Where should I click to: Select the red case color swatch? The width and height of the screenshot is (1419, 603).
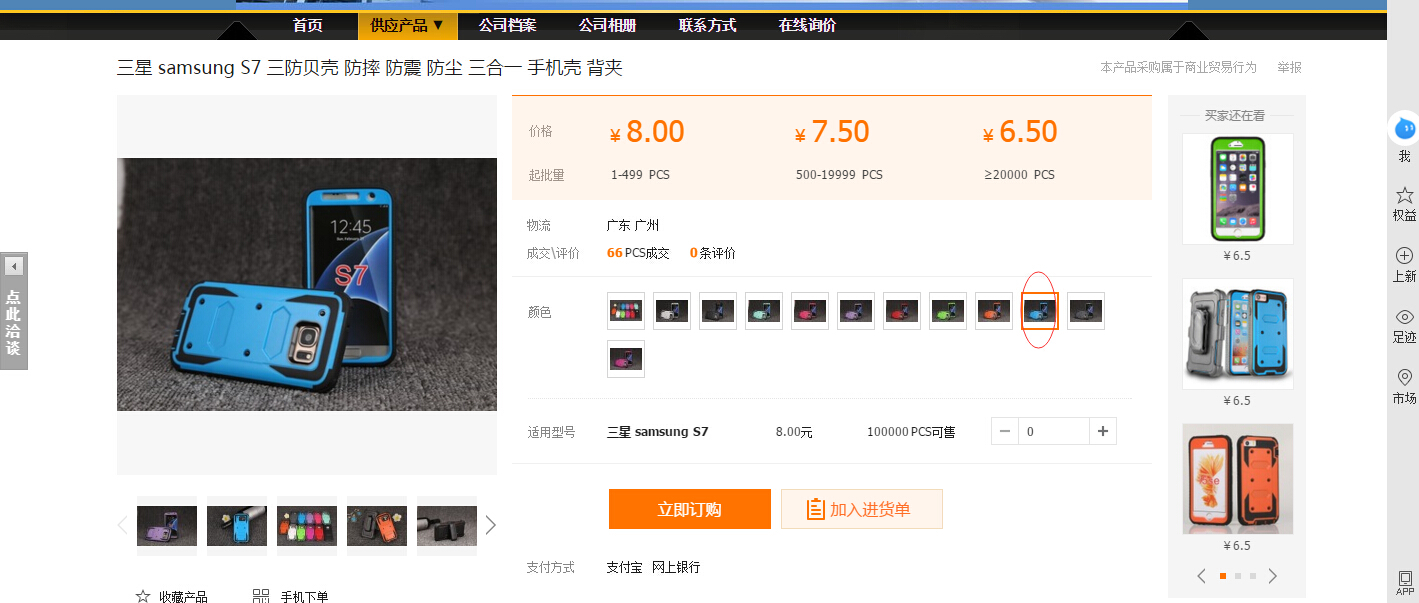[902, 311]
